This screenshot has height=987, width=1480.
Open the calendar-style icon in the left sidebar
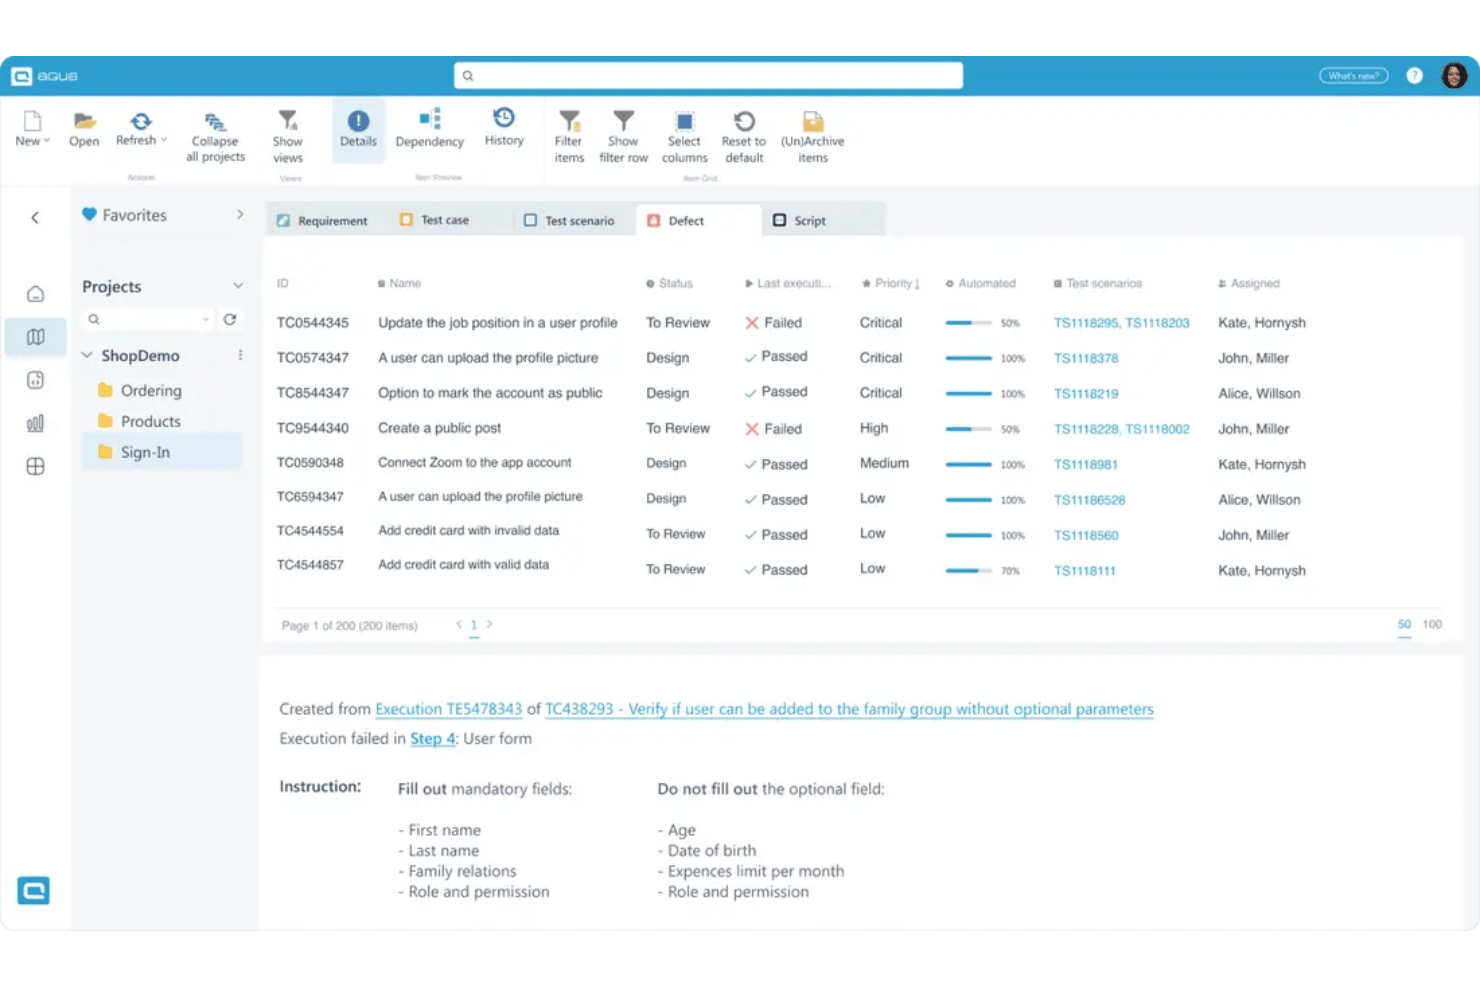35,380
